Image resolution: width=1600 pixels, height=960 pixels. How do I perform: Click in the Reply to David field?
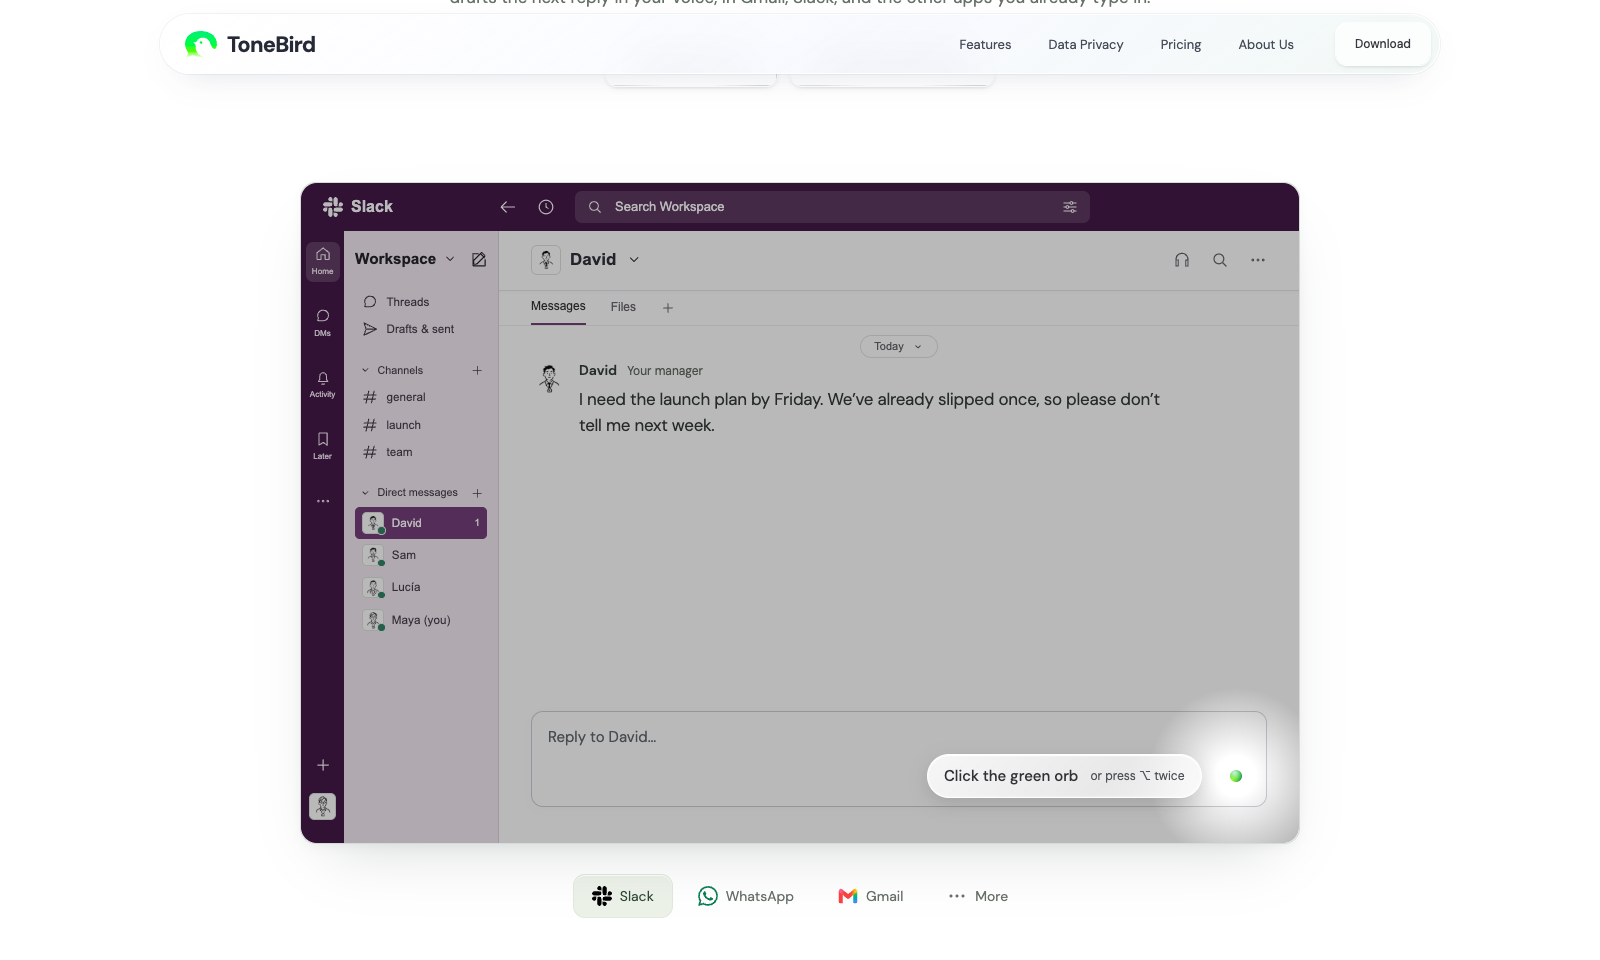coord(899,759)
